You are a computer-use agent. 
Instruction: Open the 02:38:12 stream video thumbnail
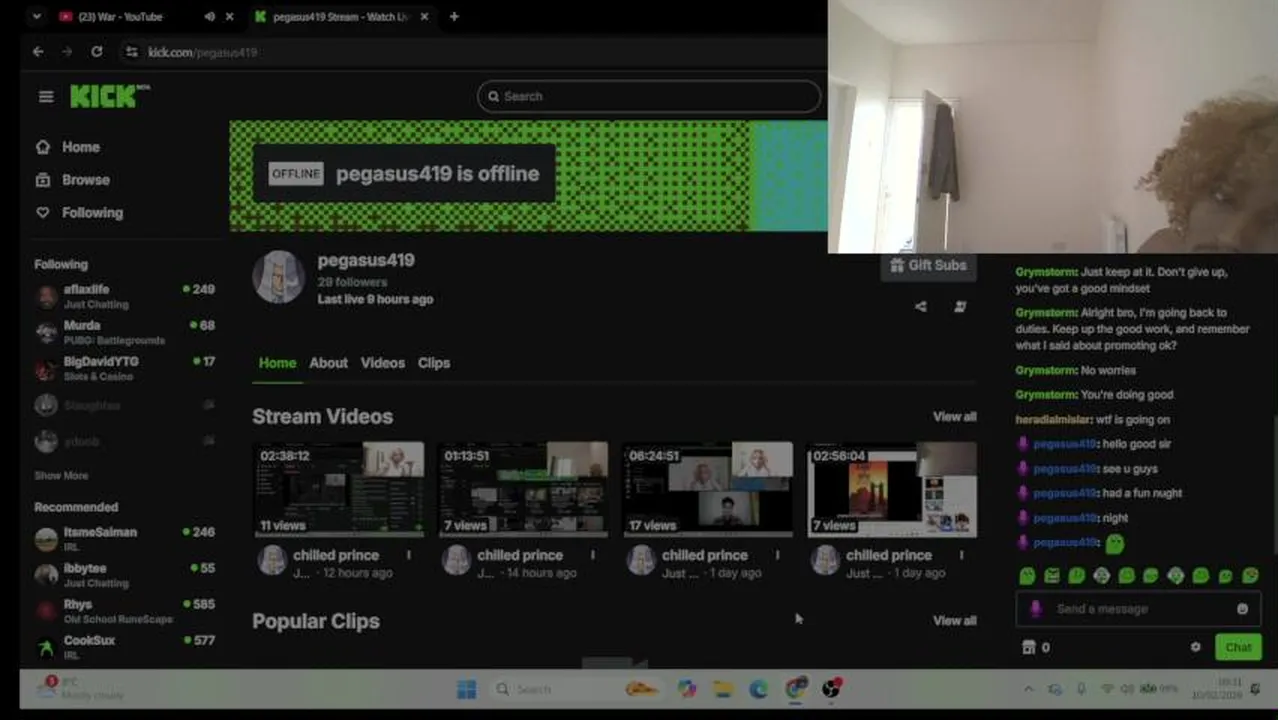point(339,490)
